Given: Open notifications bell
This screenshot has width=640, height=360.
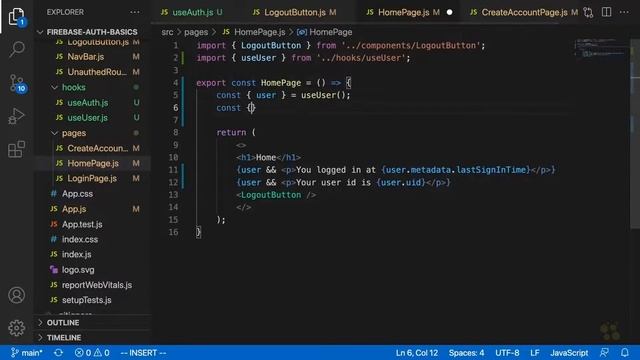Looking at the screenshot, I should [624, 353].
